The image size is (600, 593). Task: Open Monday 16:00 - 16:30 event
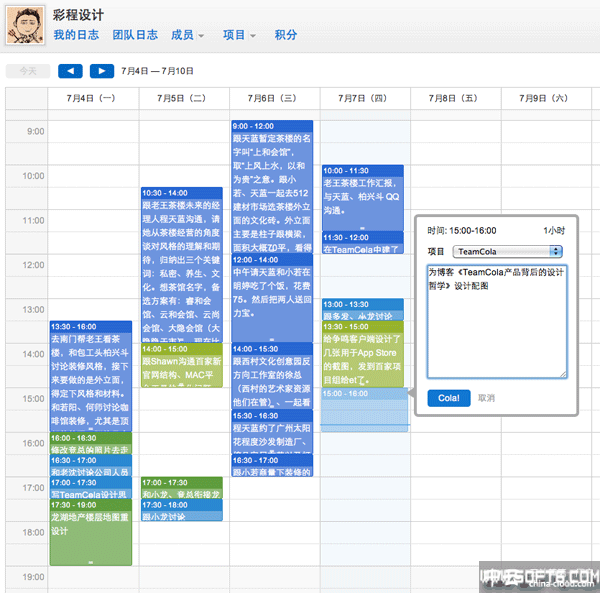[x=91, y=443]
